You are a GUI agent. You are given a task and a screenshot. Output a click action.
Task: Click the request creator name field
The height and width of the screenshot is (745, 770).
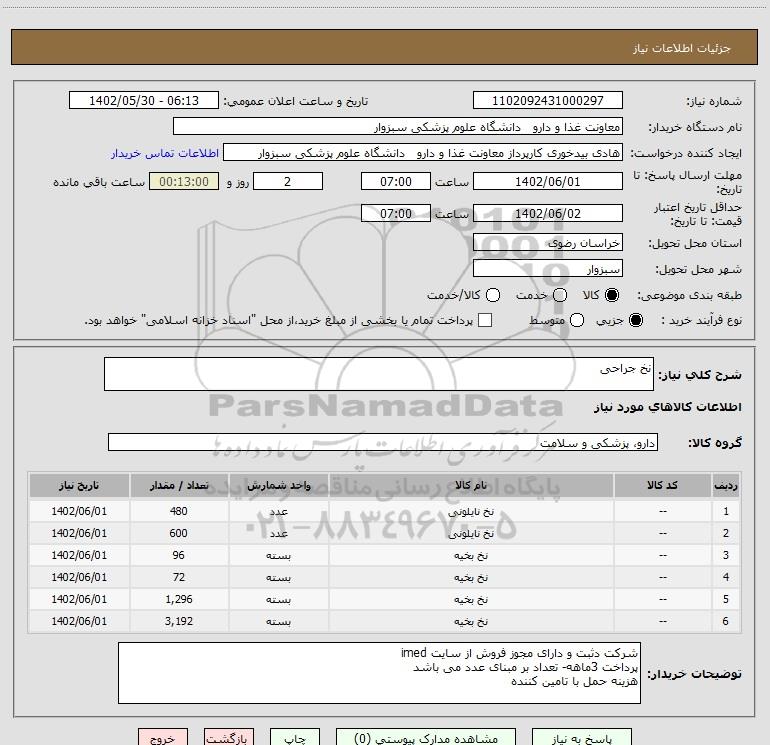pyautogui.click(x=423, y=152)
